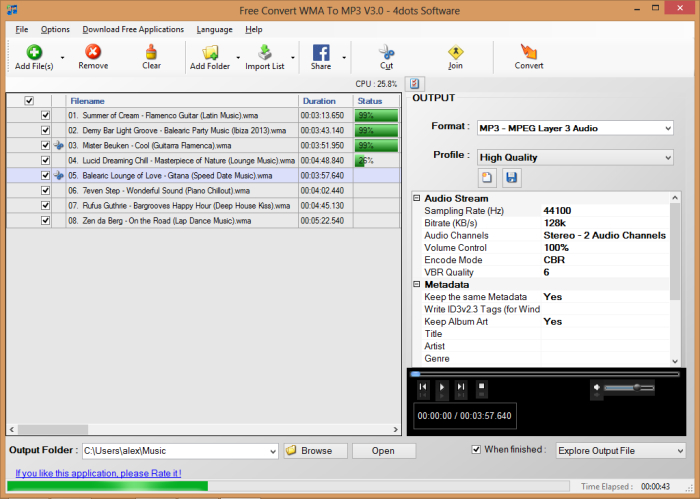The image size is (700, 499).
Task: Click the save profile floppy disk icon
Action: pyautogui.click(x=511, y=177)
